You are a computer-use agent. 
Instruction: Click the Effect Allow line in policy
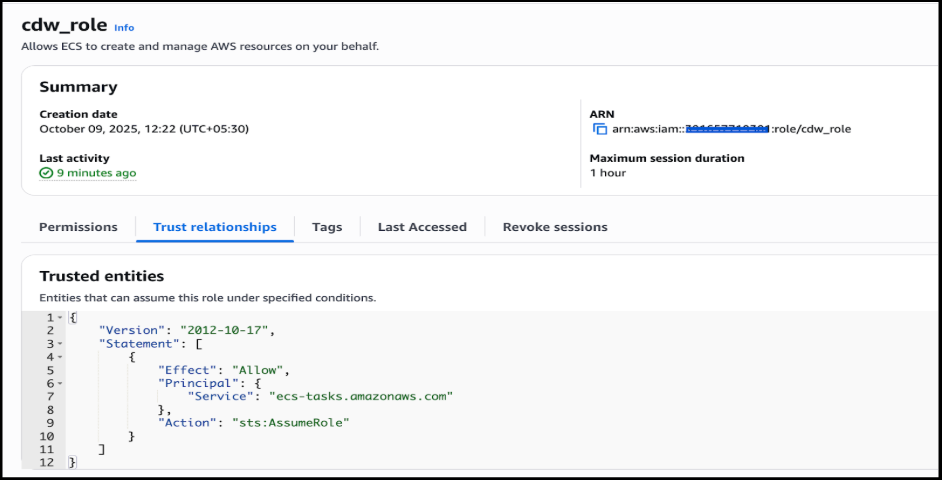click(223, 370)
